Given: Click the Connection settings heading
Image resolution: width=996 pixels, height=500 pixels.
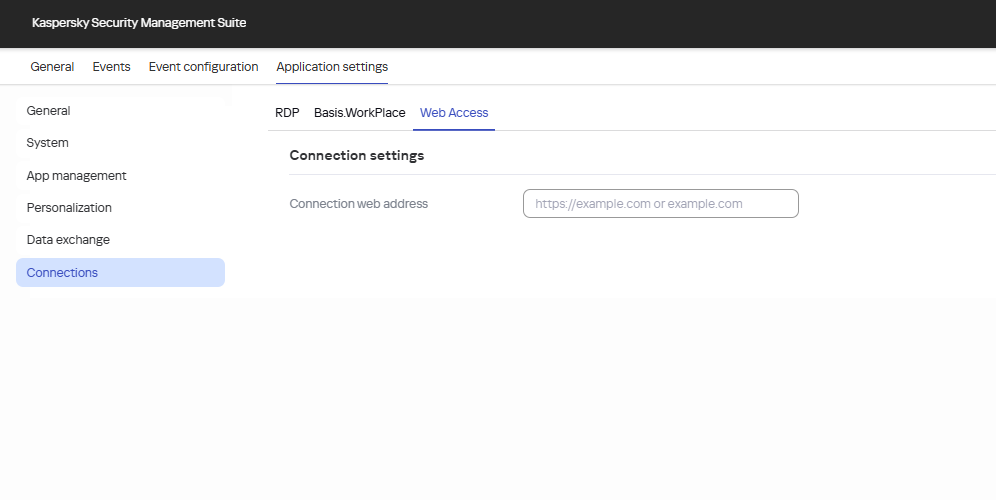Looking at the screenshot, I should pyautogui.click(x=357, y=155).
